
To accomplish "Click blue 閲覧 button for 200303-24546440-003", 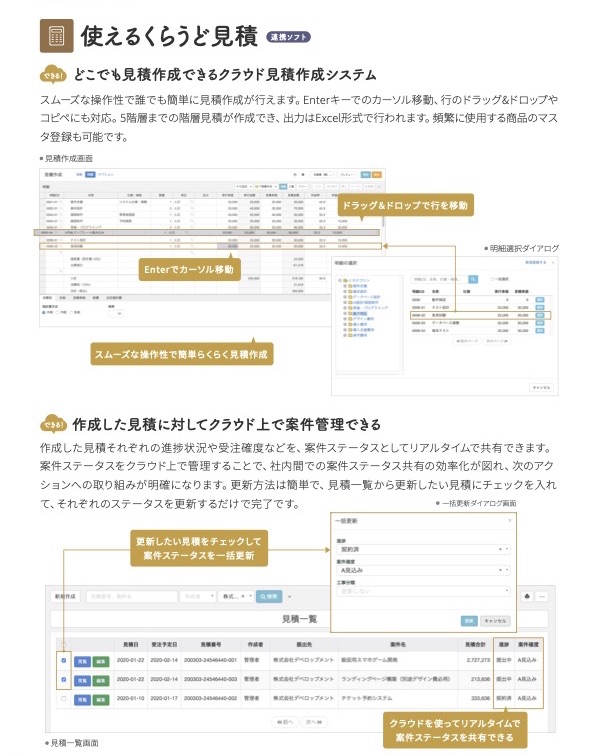I will point(82,680).
